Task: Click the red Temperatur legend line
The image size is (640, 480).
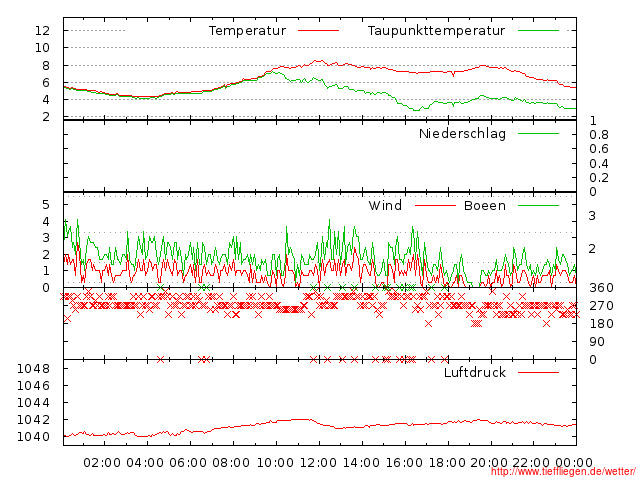Action: [318, 31]
